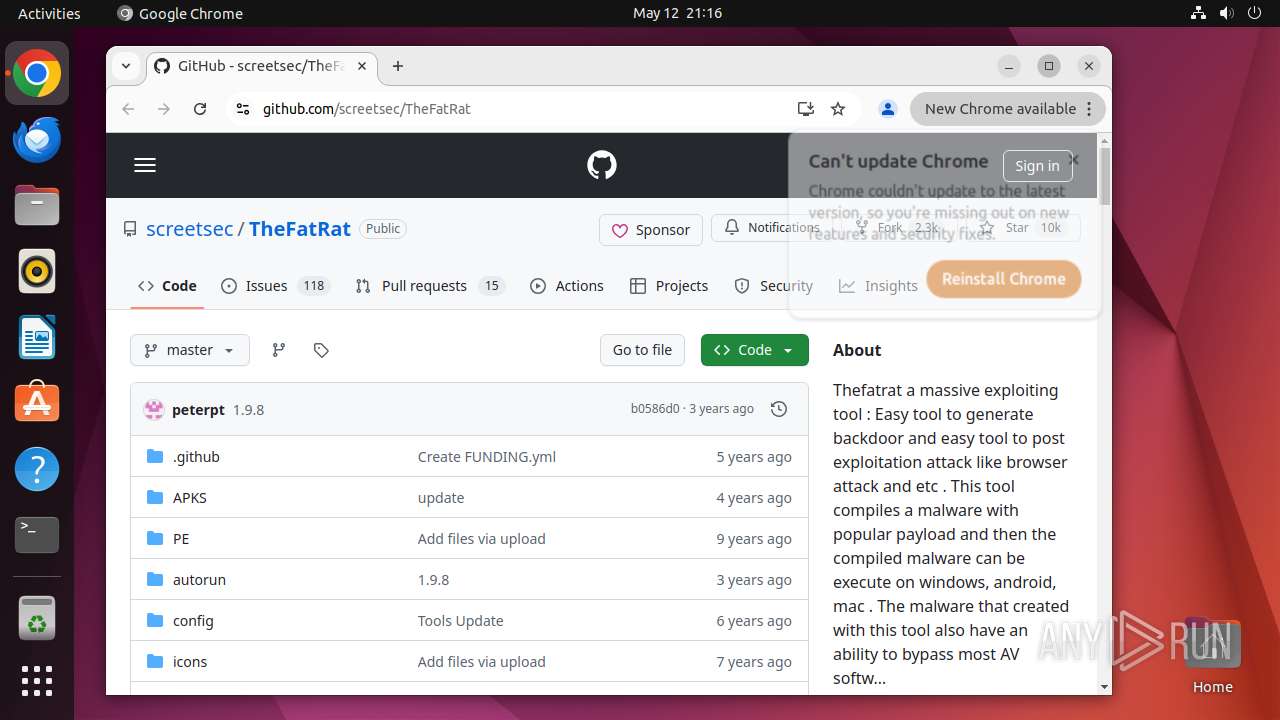This screenshot has width=1280, height=720.
Task: Launch Thunderbird from the dock
Action: [37, 140]
